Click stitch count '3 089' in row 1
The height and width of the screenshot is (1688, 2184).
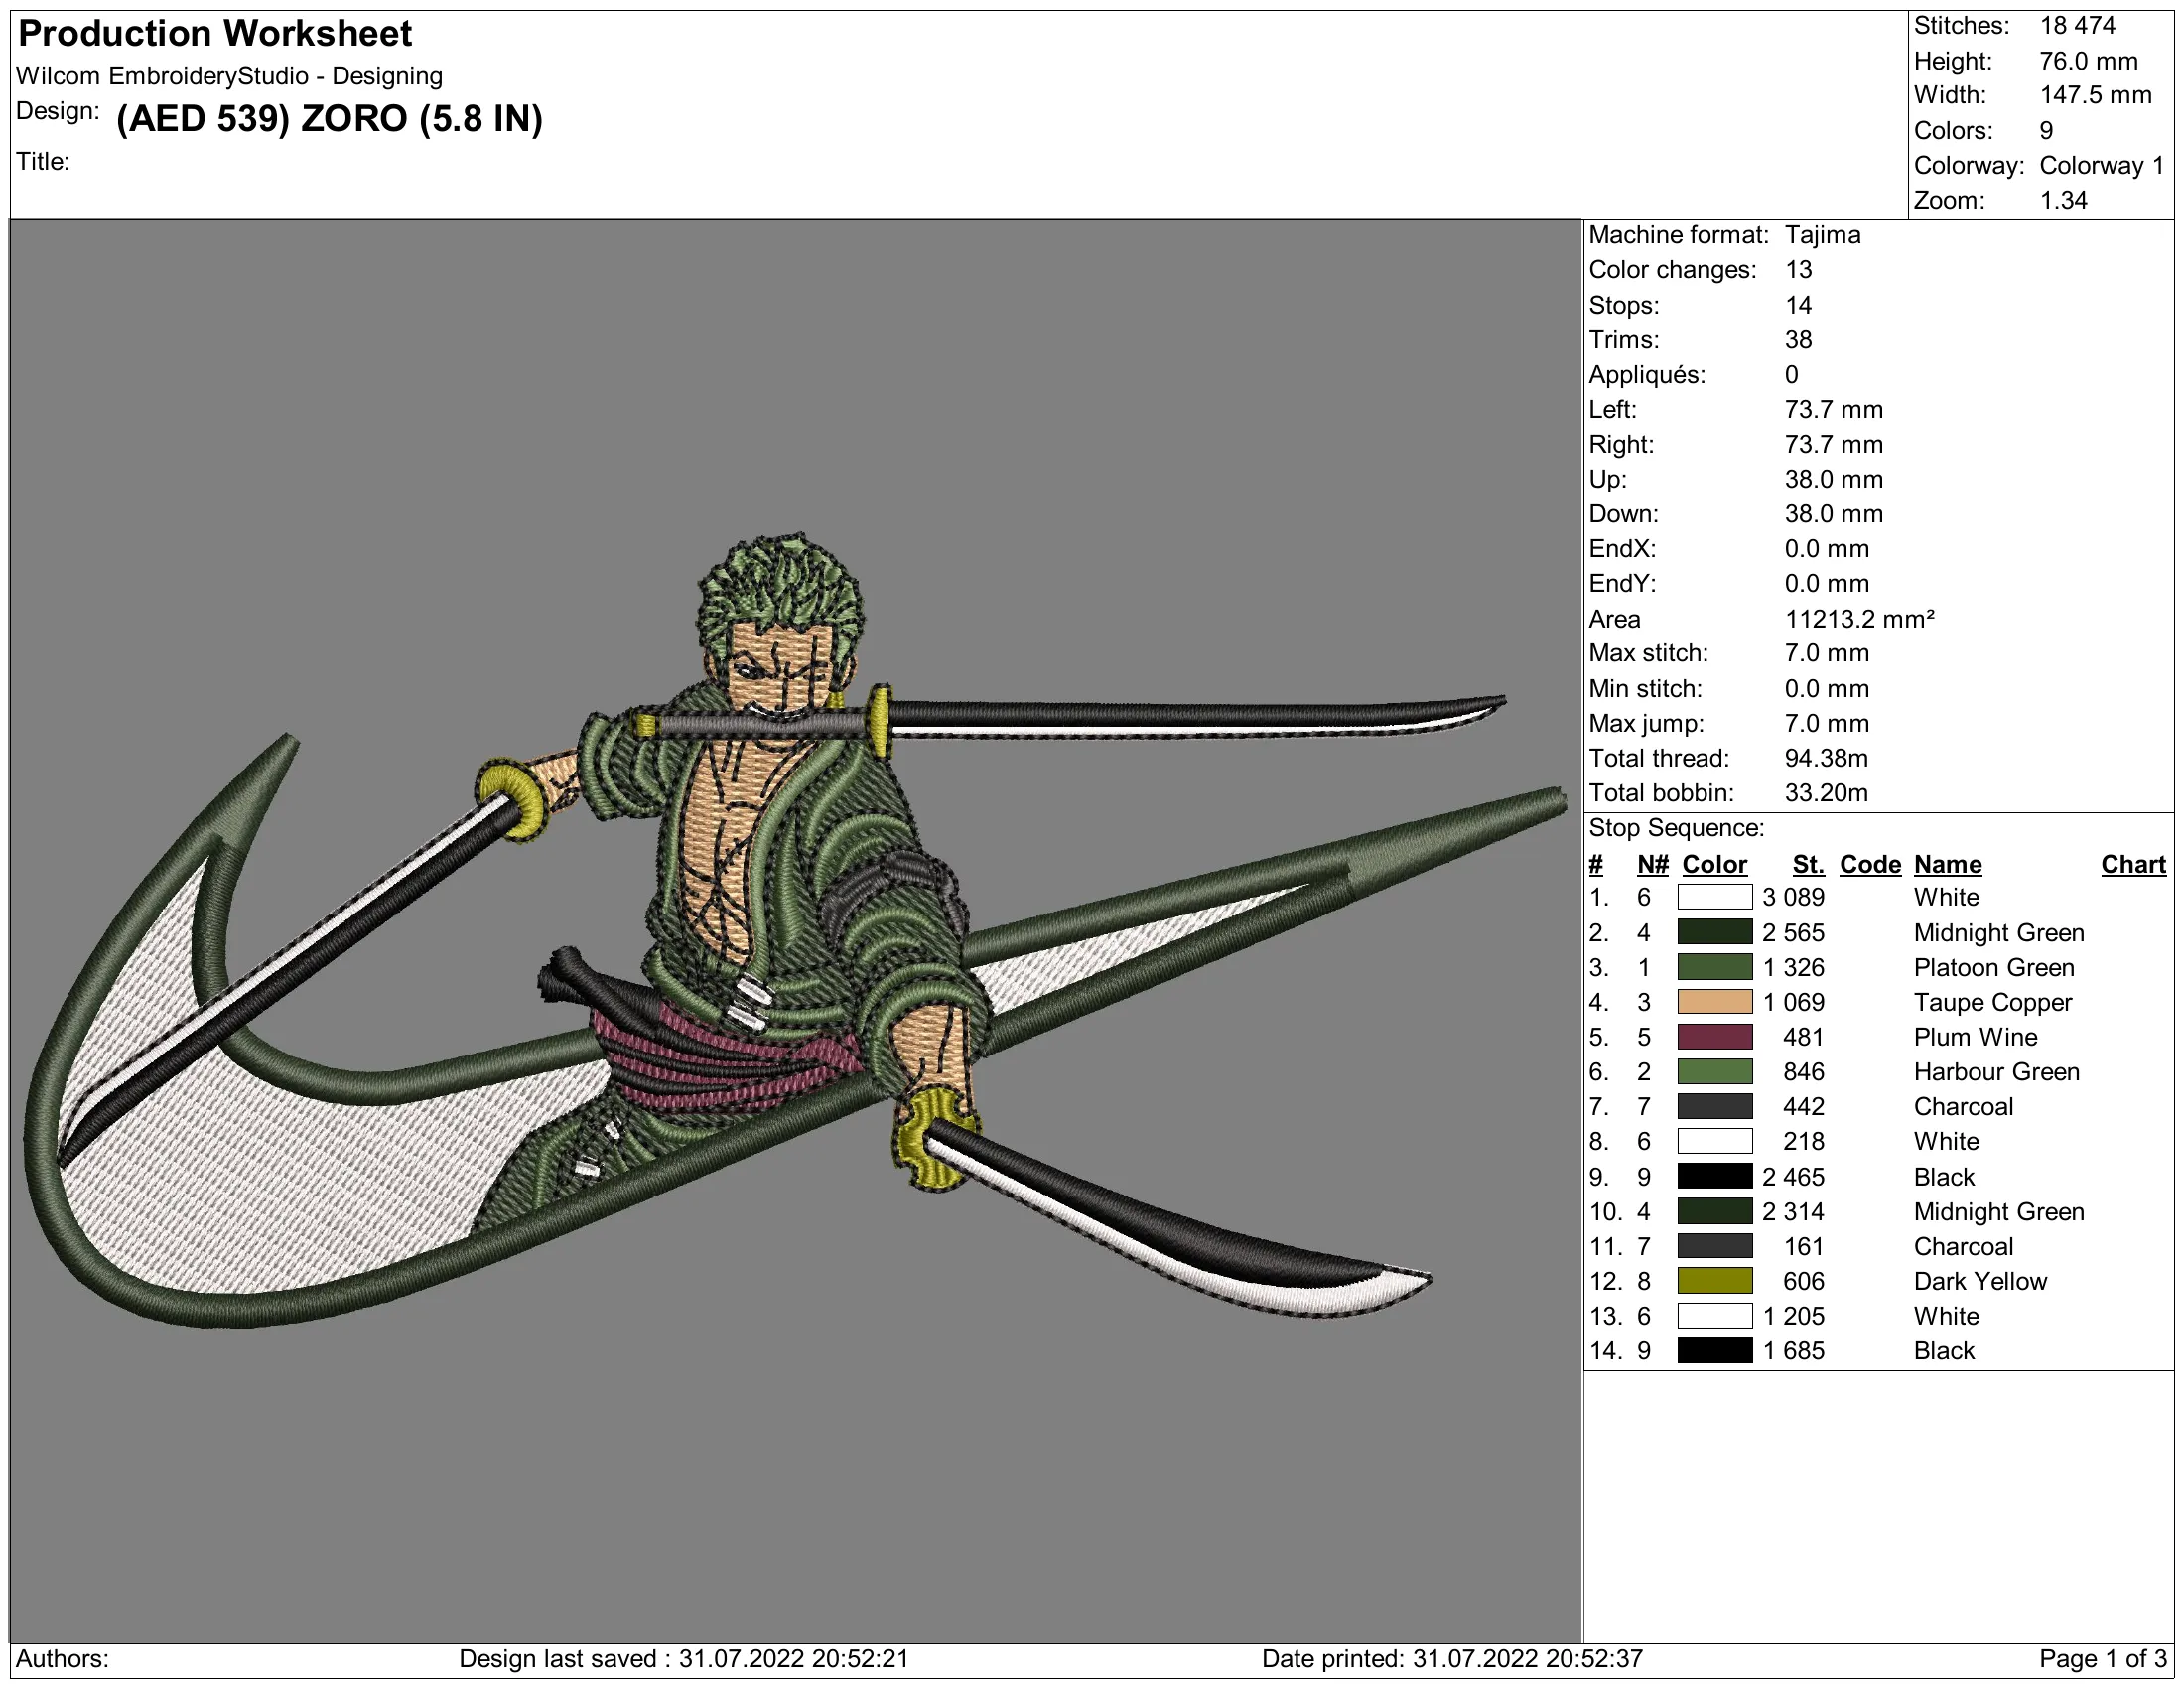coord(1793,897)
